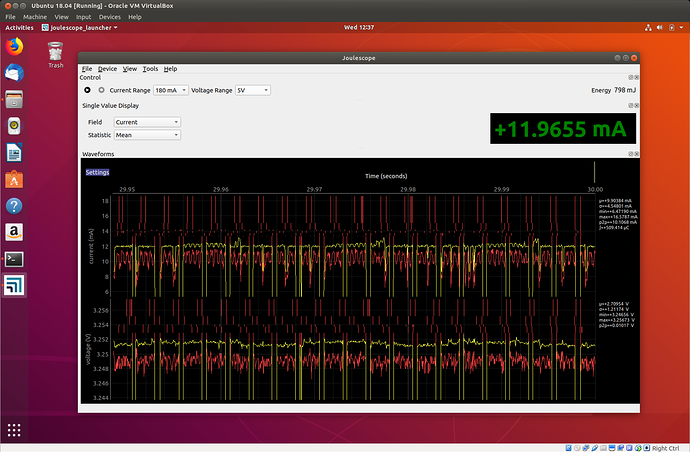This screenshot has height=452, width=690.
Task: Open the Trash desktop icon
Action: [x=55, y=55]
